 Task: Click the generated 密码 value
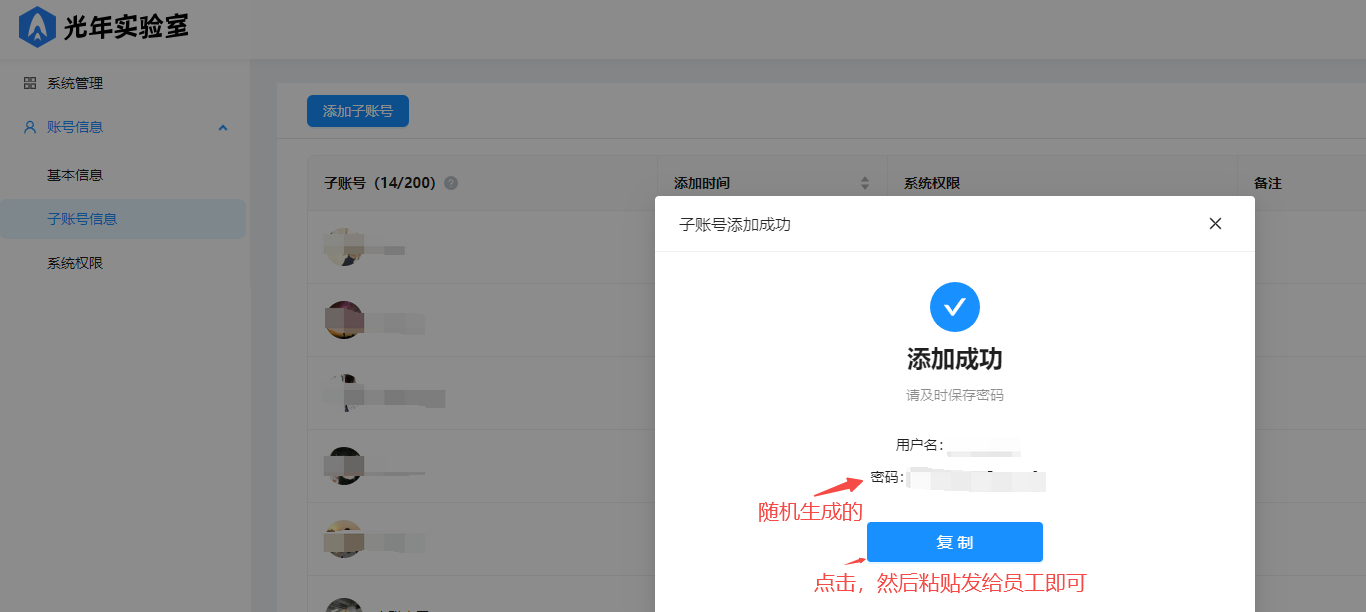click(x=976, y=479)
